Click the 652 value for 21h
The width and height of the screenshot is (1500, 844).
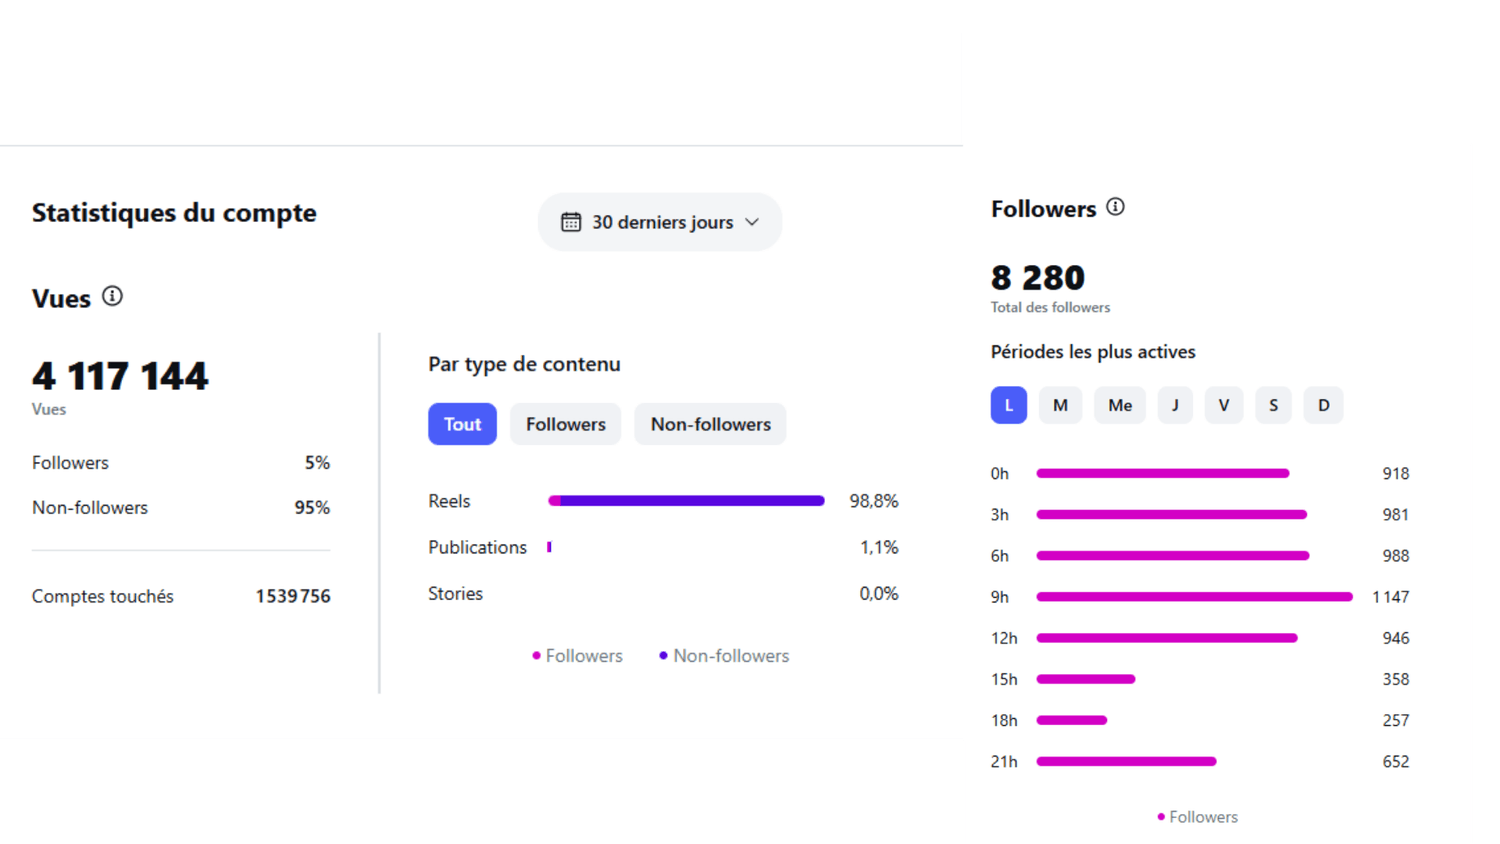point(1396,761)
